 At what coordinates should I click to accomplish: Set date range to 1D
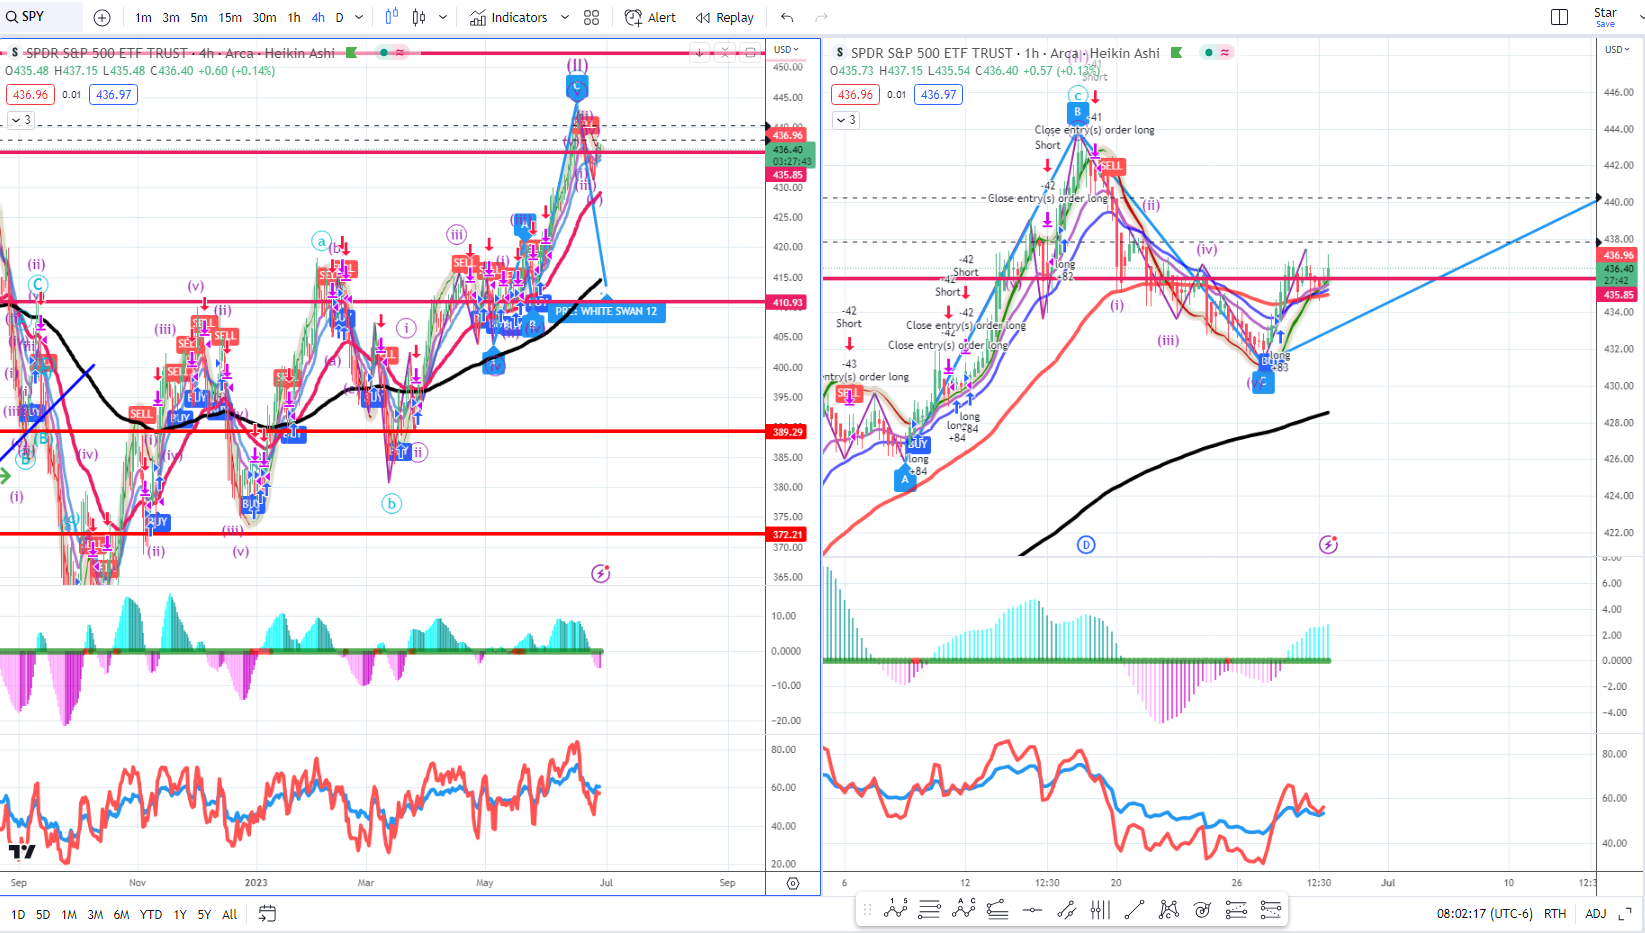click(18, 914)
